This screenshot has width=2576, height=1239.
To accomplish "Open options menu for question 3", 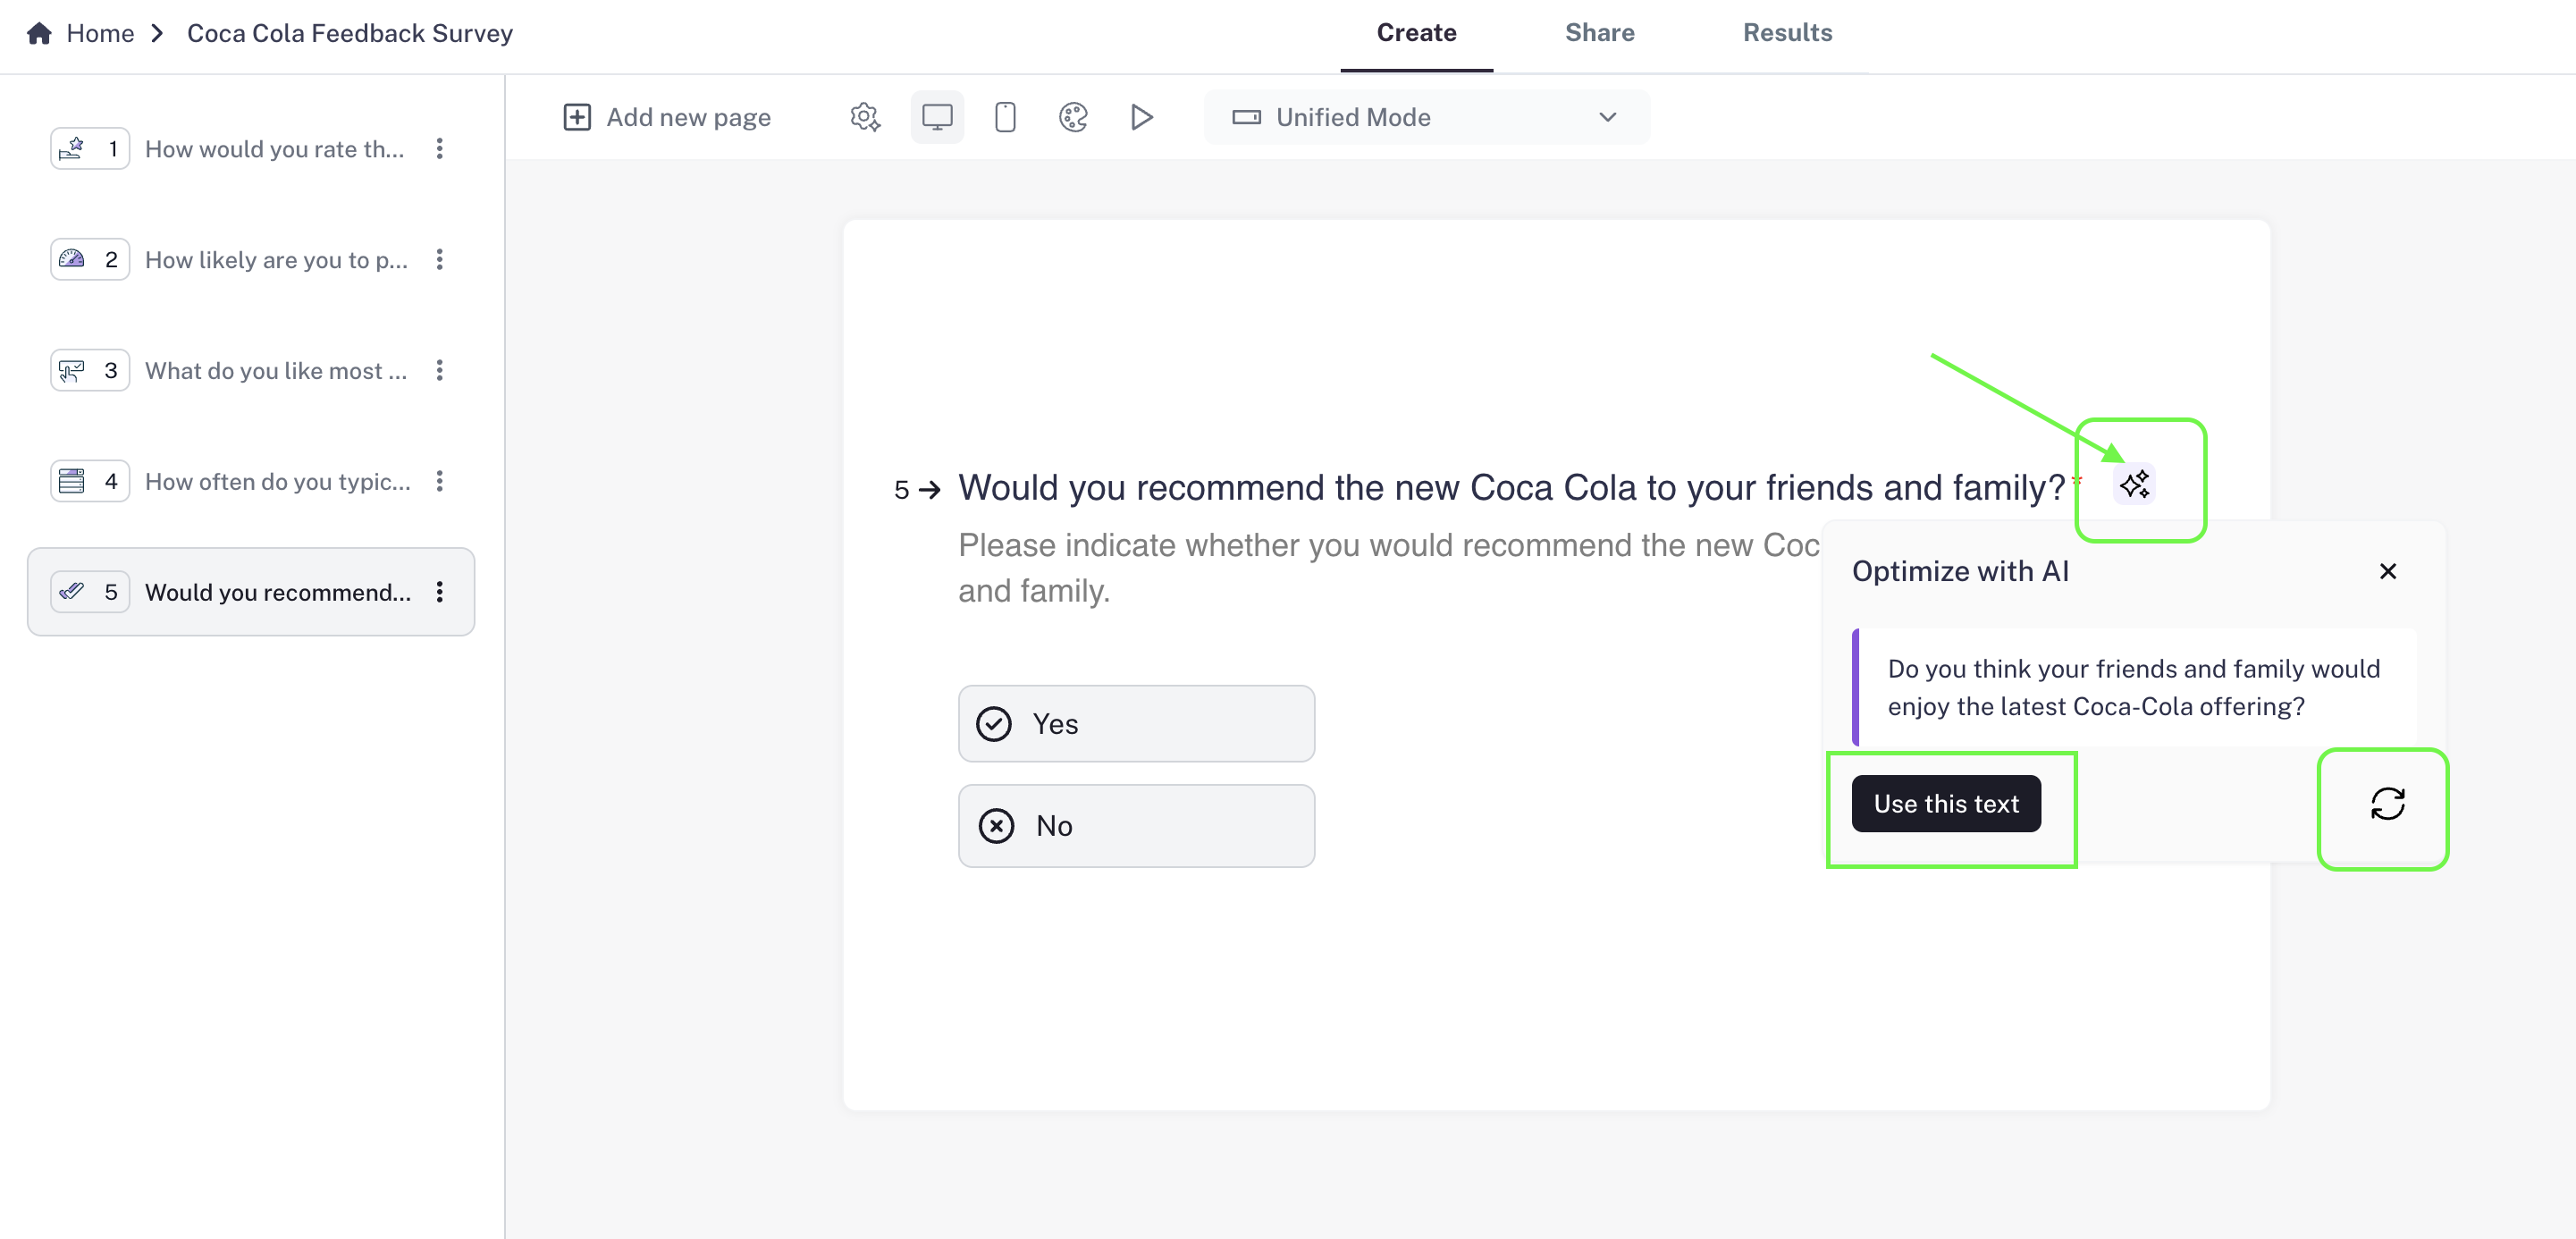I will point(439,371).
